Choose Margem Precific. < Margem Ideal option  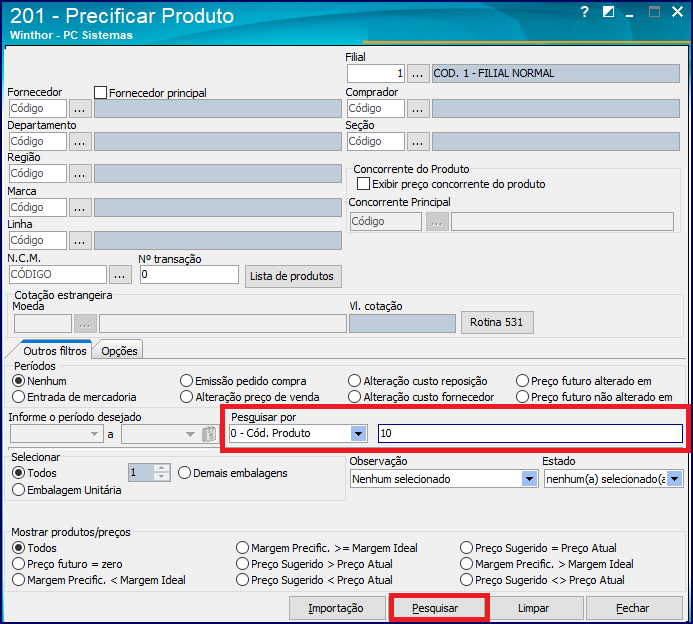point(19,580)
